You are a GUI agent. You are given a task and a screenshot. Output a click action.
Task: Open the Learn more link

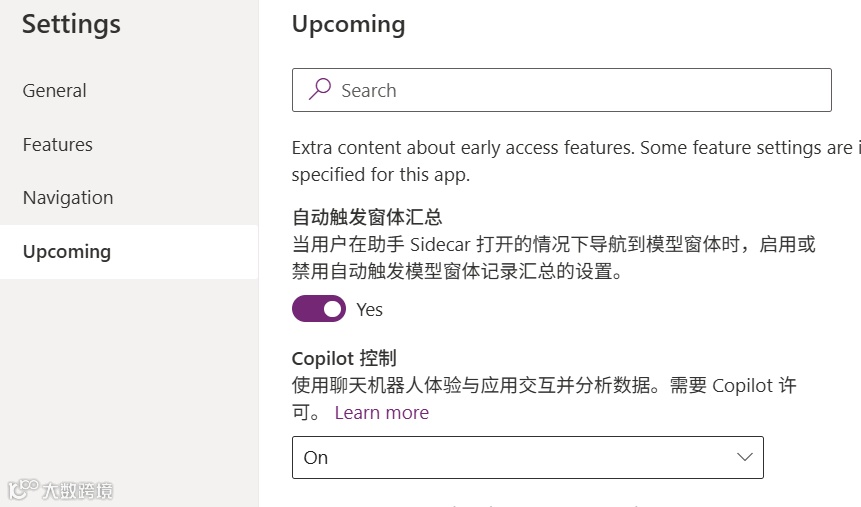381,413
